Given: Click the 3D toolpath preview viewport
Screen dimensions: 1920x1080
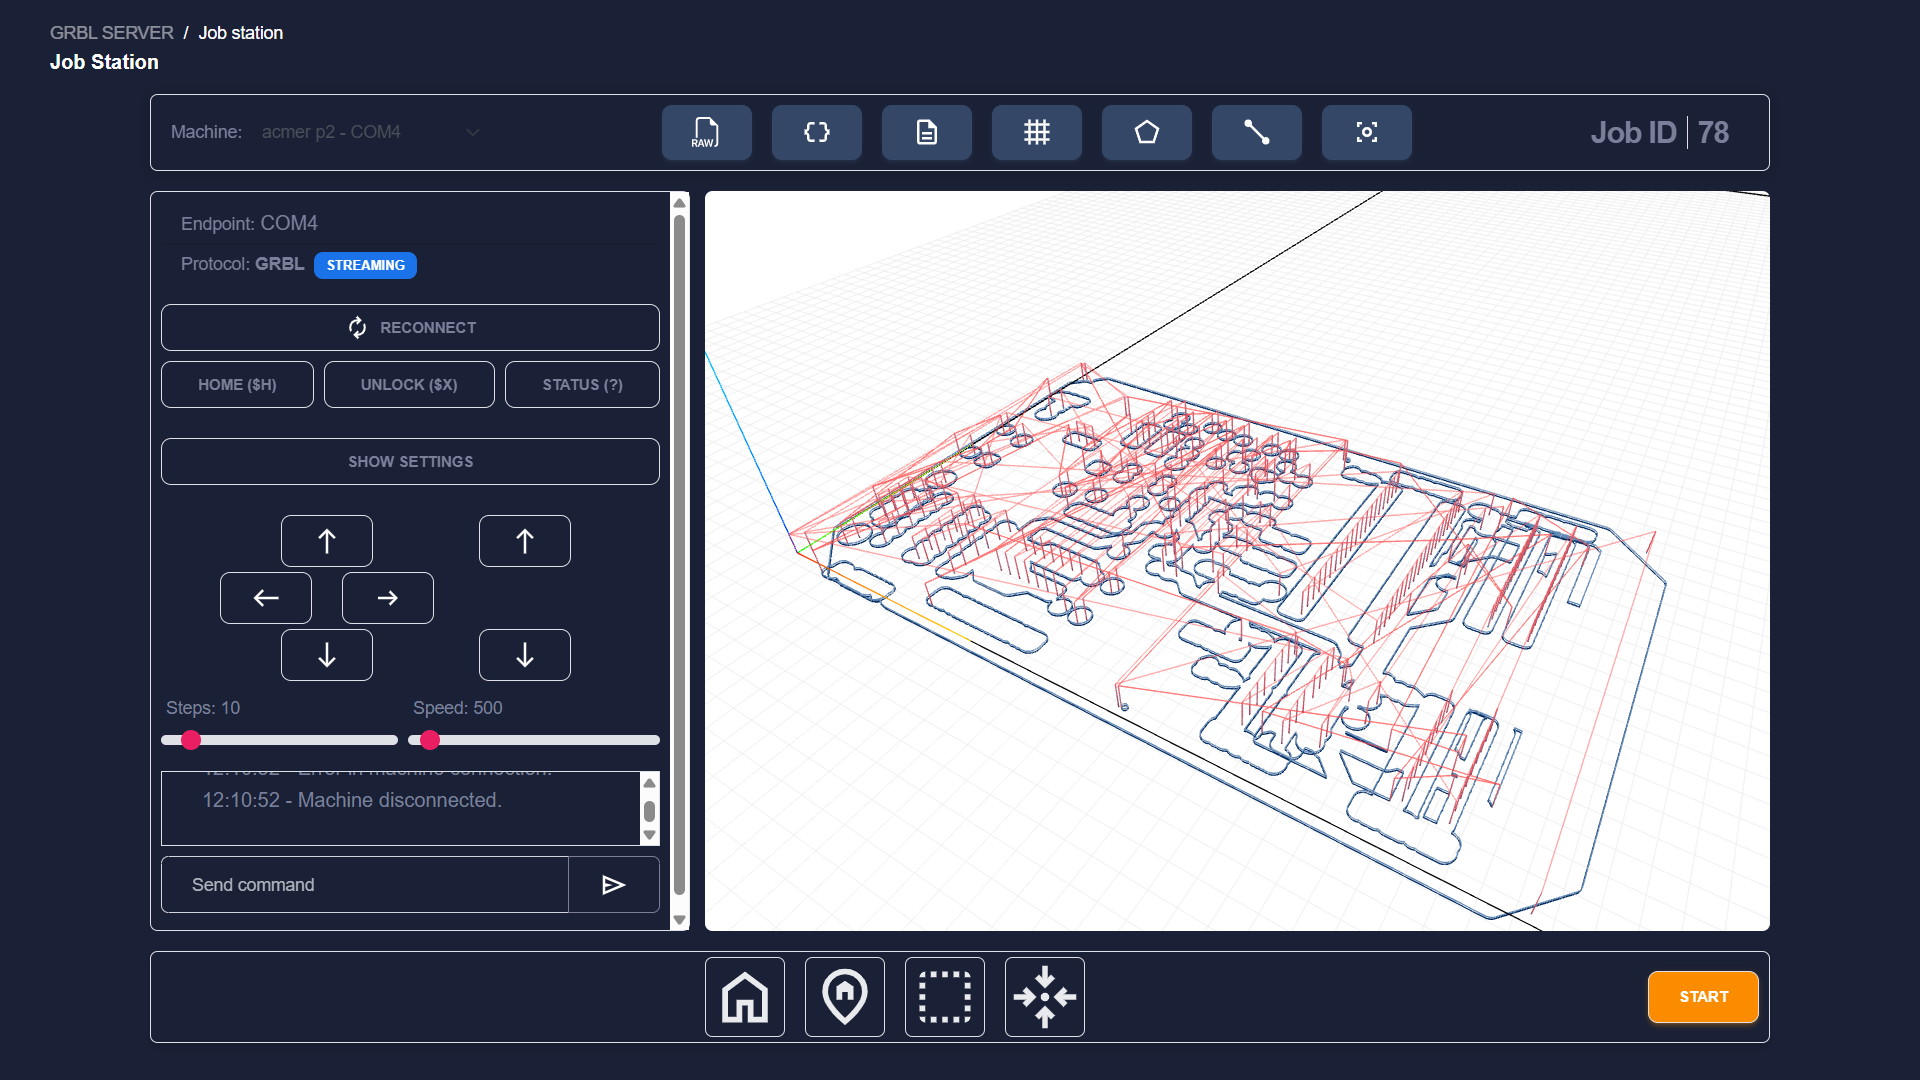Looking at the screenshot, I should click(x=1237, y=561).
